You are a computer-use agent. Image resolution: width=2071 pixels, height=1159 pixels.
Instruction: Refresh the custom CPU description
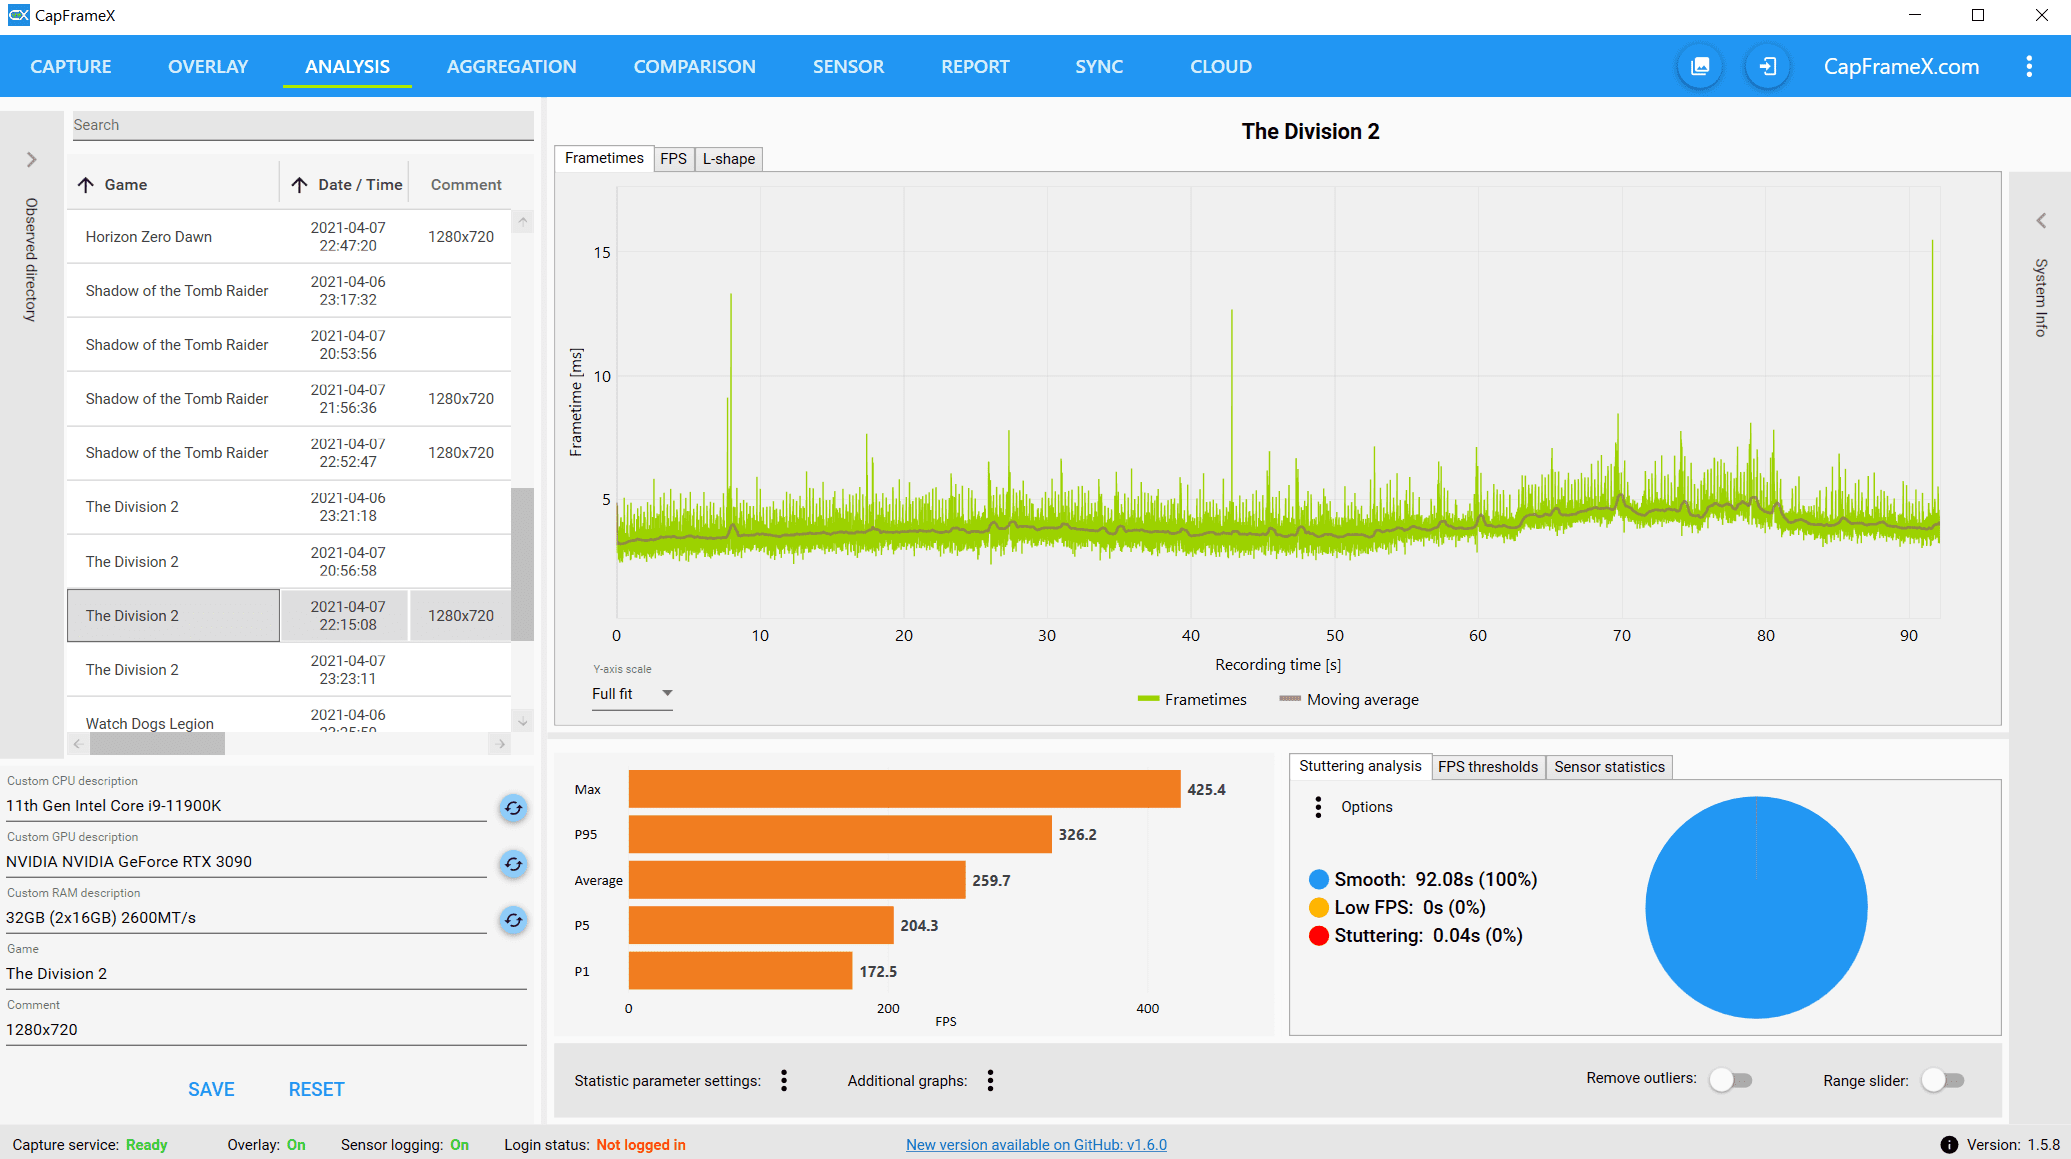pos(513,808)
